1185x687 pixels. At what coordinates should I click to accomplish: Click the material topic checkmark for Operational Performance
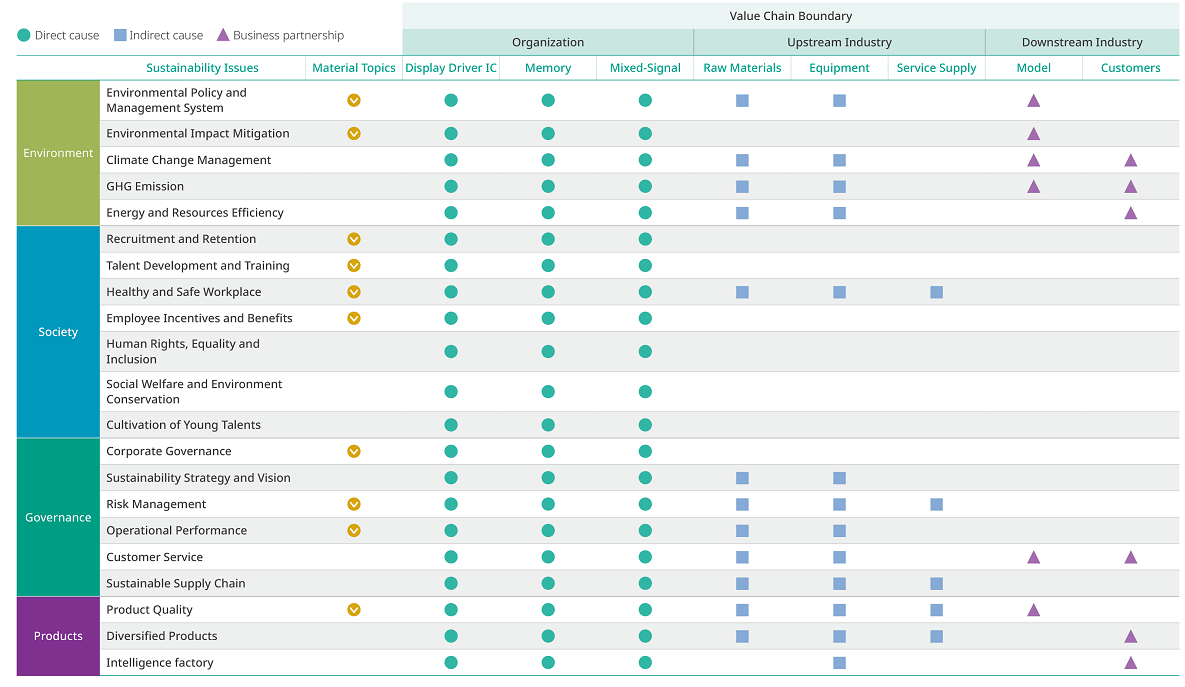(x=354, y=531)
